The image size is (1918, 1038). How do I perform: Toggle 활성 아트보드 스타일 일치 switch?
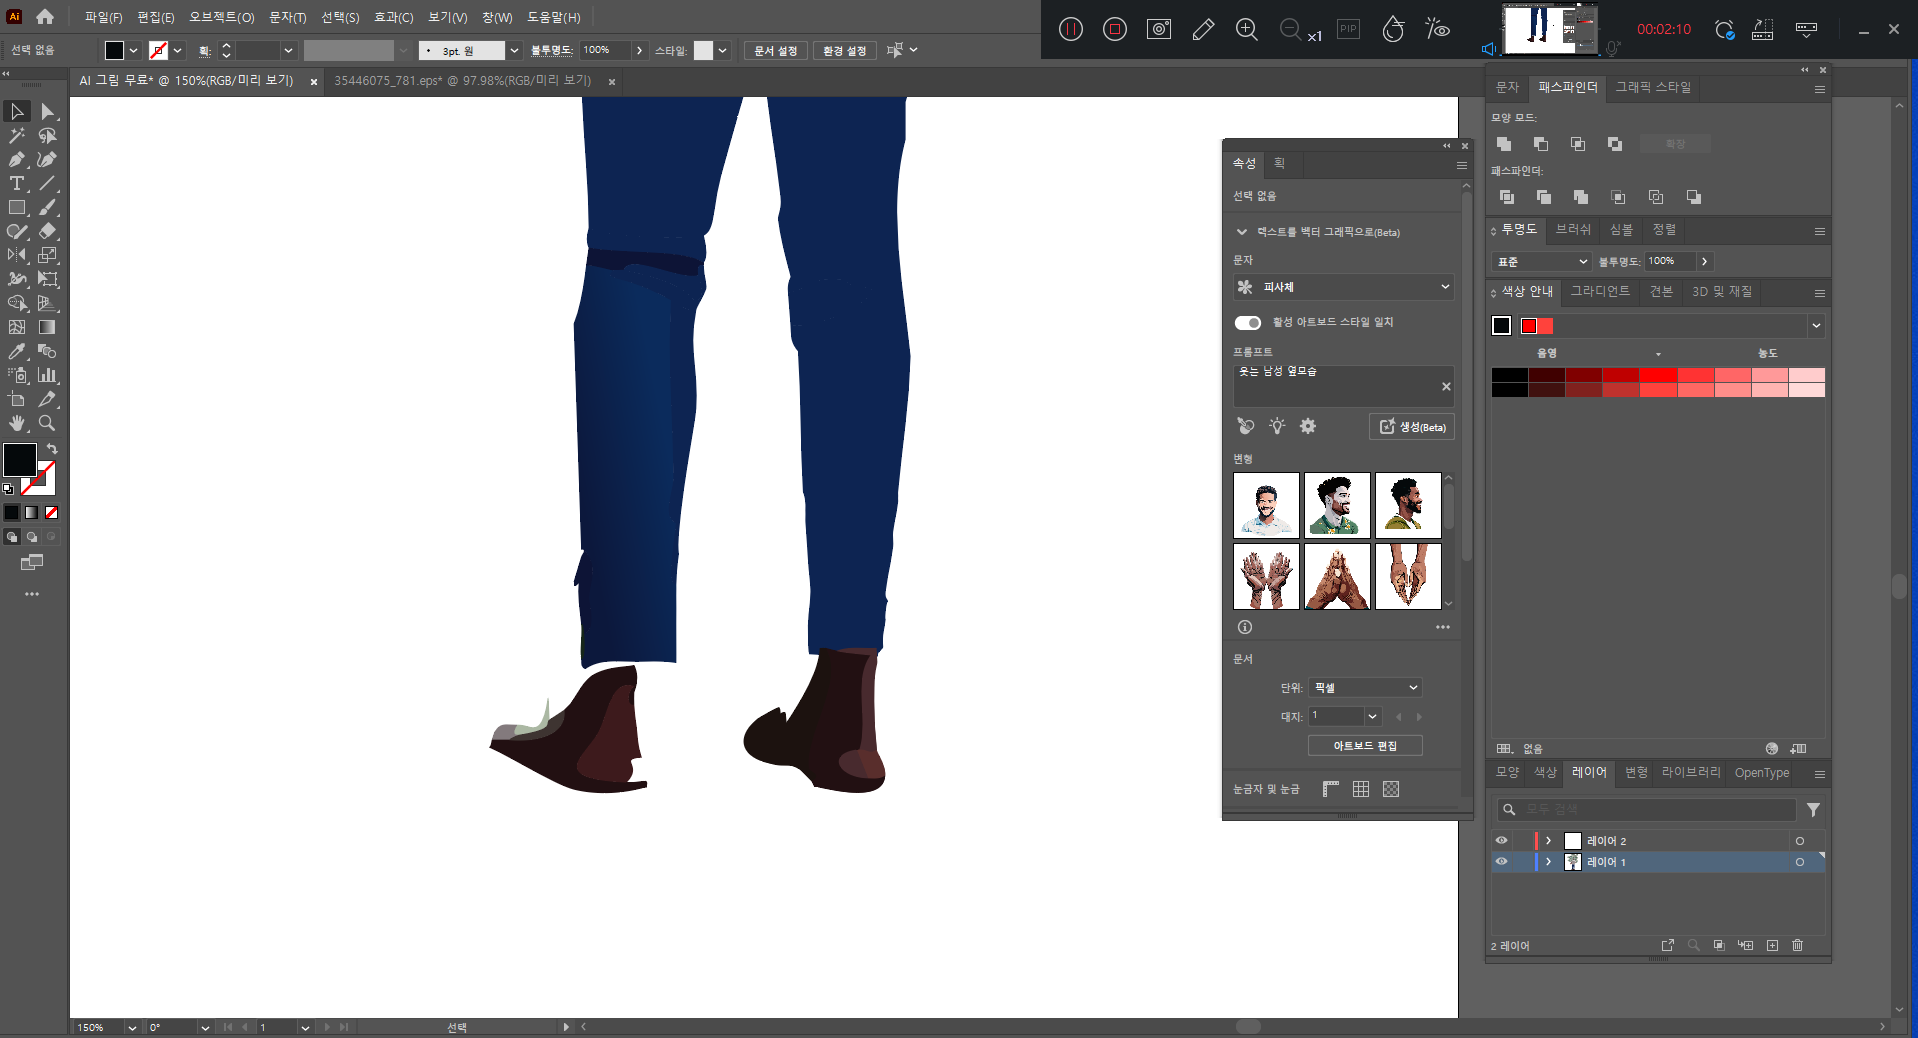[x=1247, y=322]
